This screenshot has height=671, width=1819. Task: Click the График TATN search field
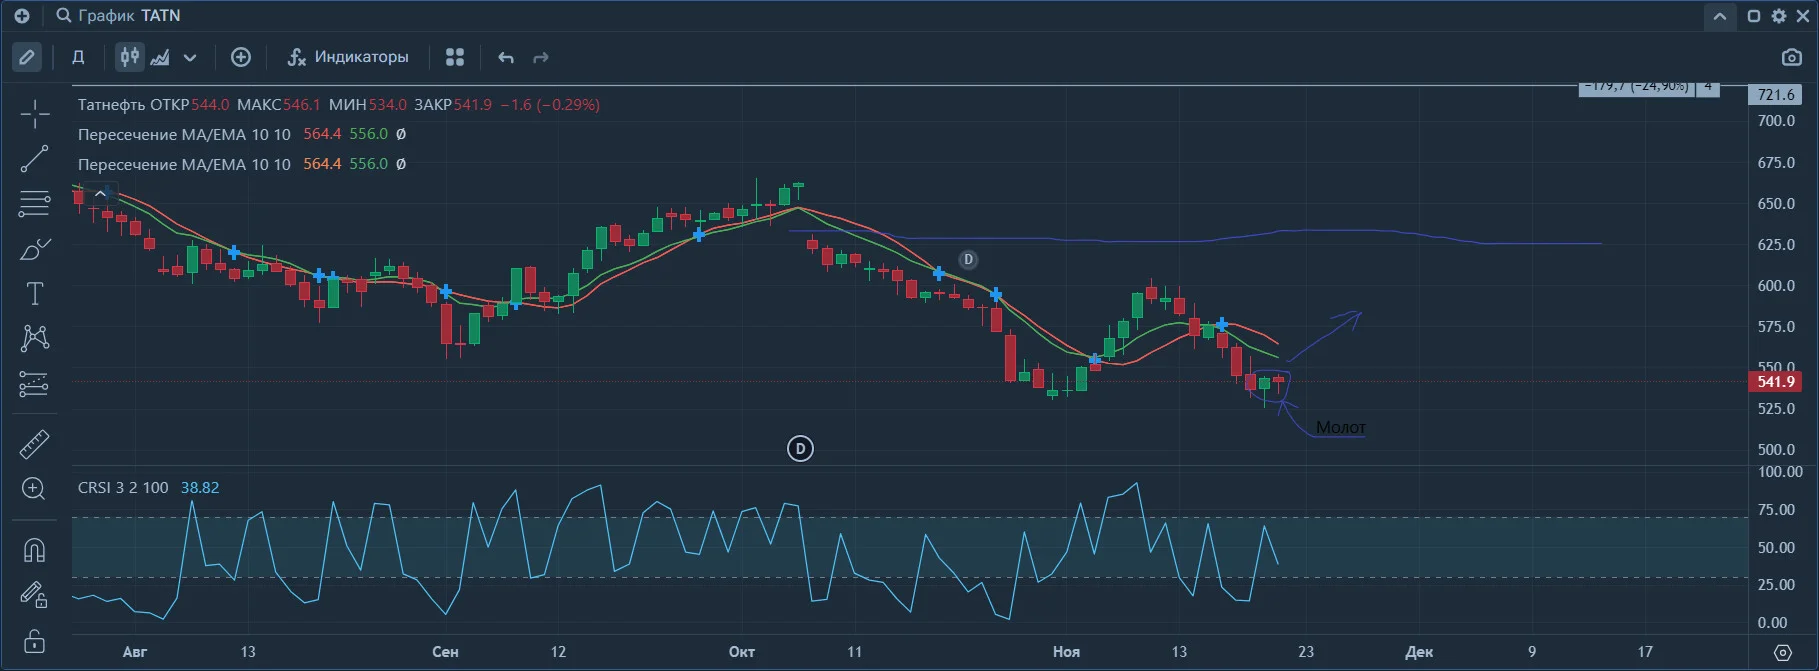pyautogui.click(x=119, y=15)
